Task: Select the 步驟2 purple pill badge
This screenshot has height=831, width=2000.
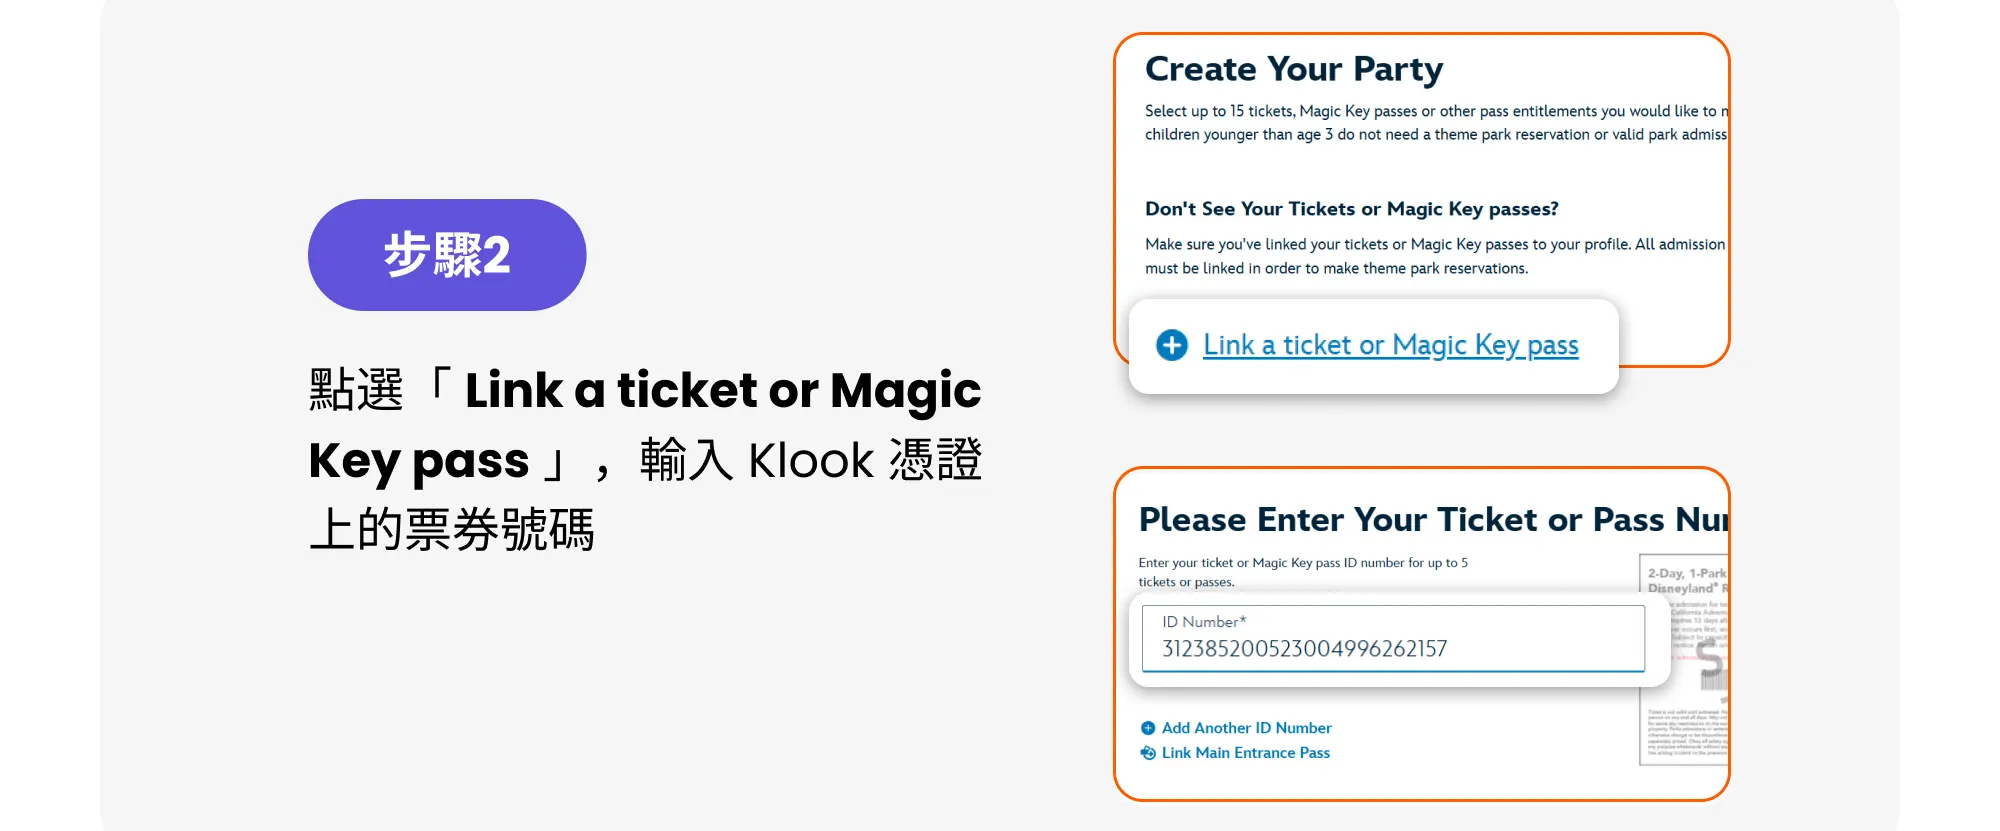Action: pos(447,255)
